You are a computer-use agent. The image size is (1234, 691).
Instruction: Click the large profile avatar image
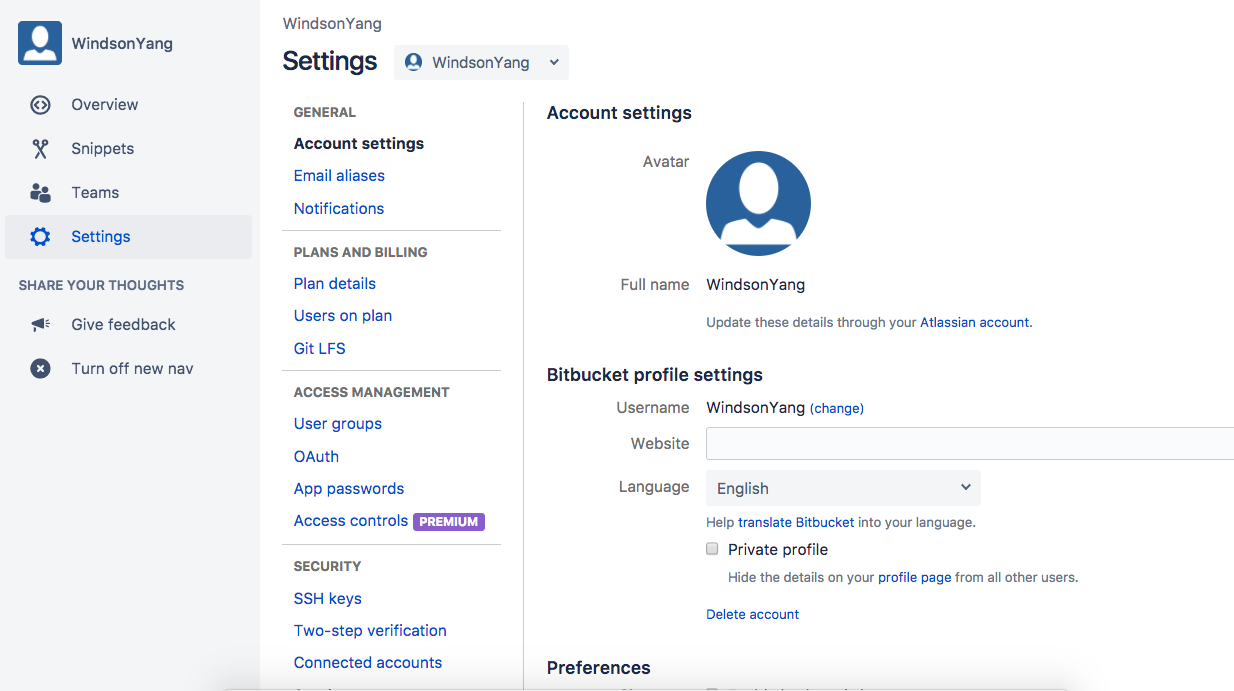click(x=758, y=203)
